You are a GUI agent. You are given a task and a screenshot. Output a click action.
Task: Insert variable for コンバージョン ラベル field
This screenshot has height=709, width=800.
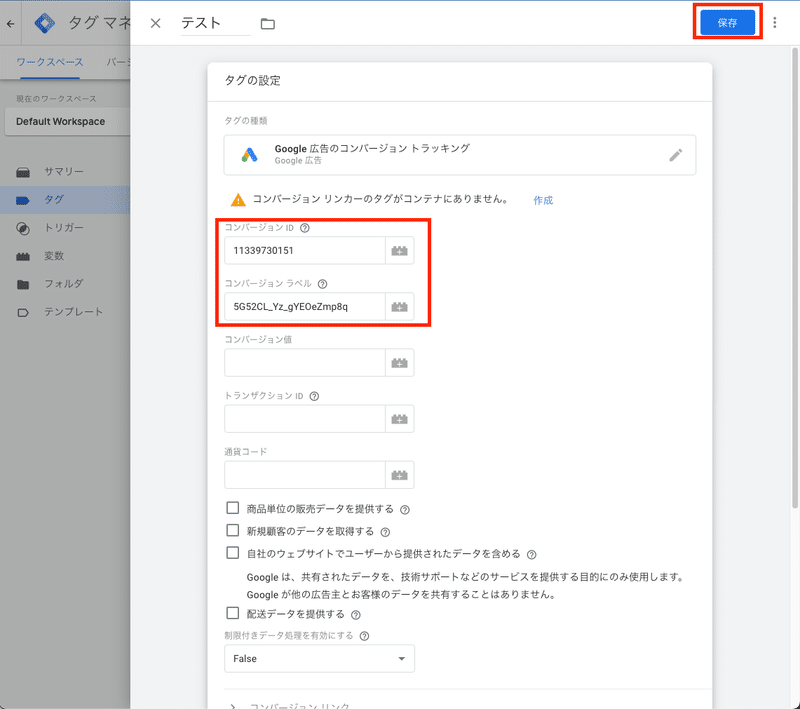[399, 307]
